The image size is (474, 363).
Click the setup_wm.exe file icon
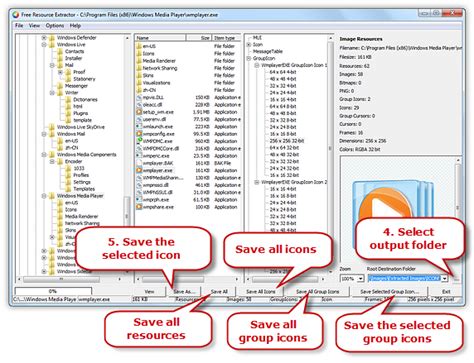click(139, 112)
